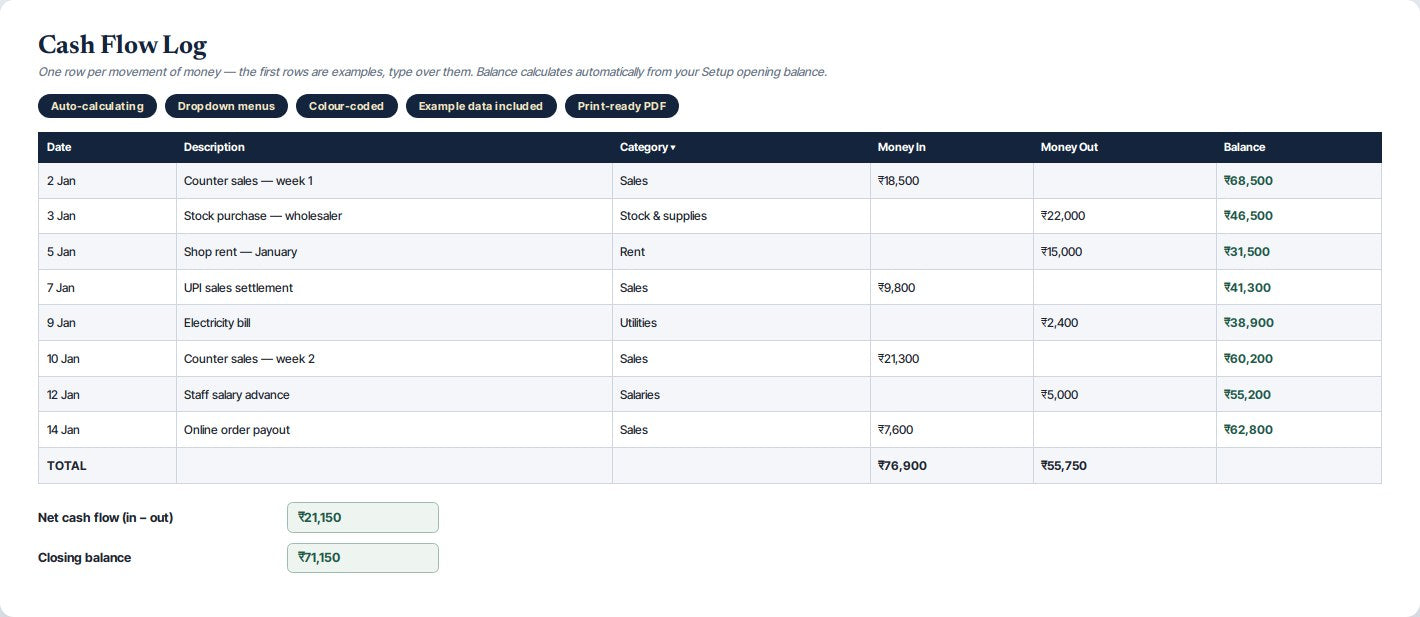Select the 9 Jan date cell
This screenshot has width=1420, height=617.
tap(107, 323)
